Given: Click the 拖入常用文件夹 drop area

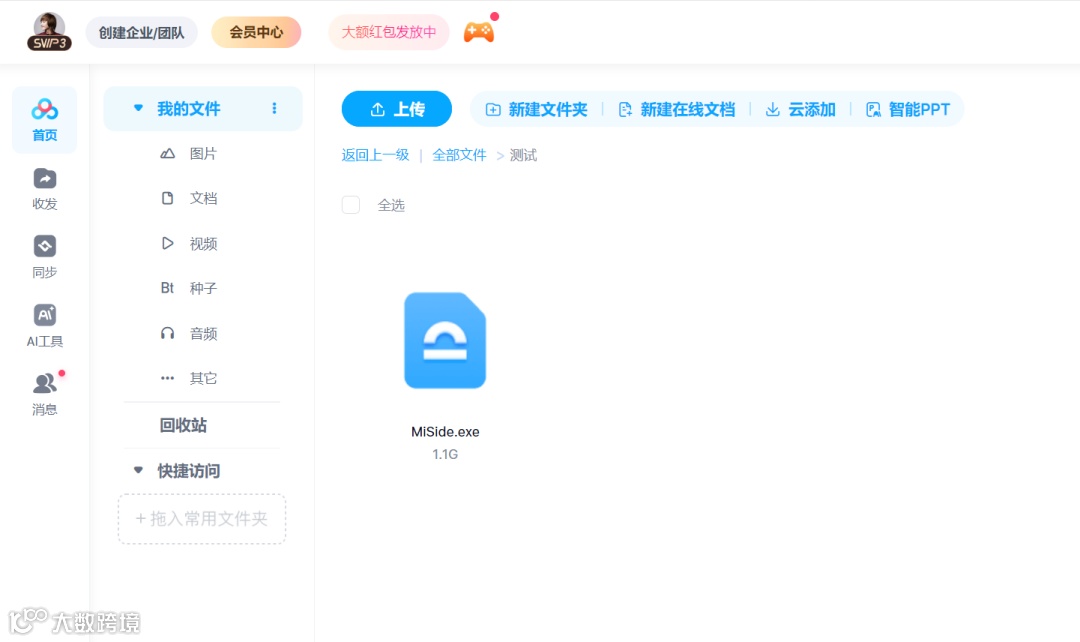Looking at the screenshot, I should [202, 519].
